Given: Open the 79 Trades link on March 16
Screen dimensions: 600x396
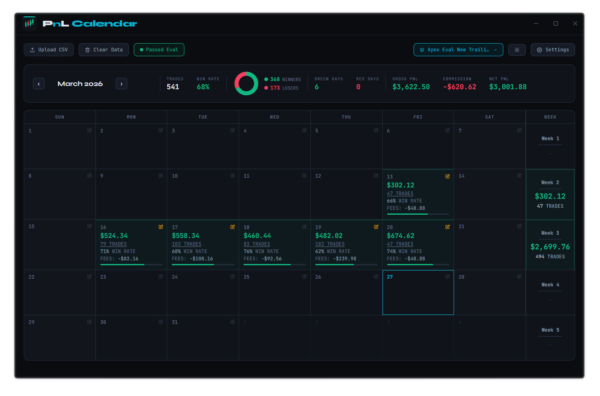Looking at the screenshot, I should (x=113, y=244).
